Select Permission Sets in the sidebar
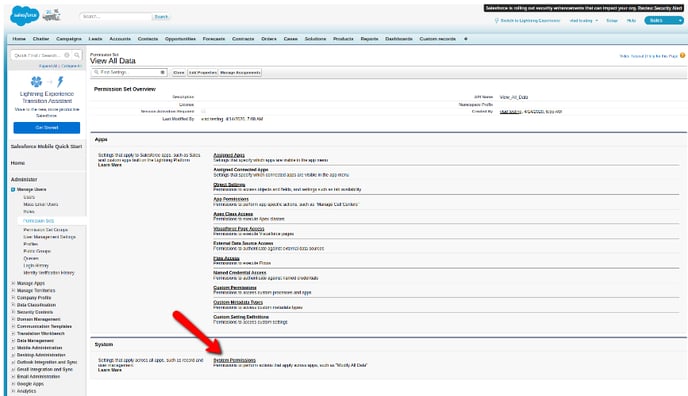 tap(39, 221)
